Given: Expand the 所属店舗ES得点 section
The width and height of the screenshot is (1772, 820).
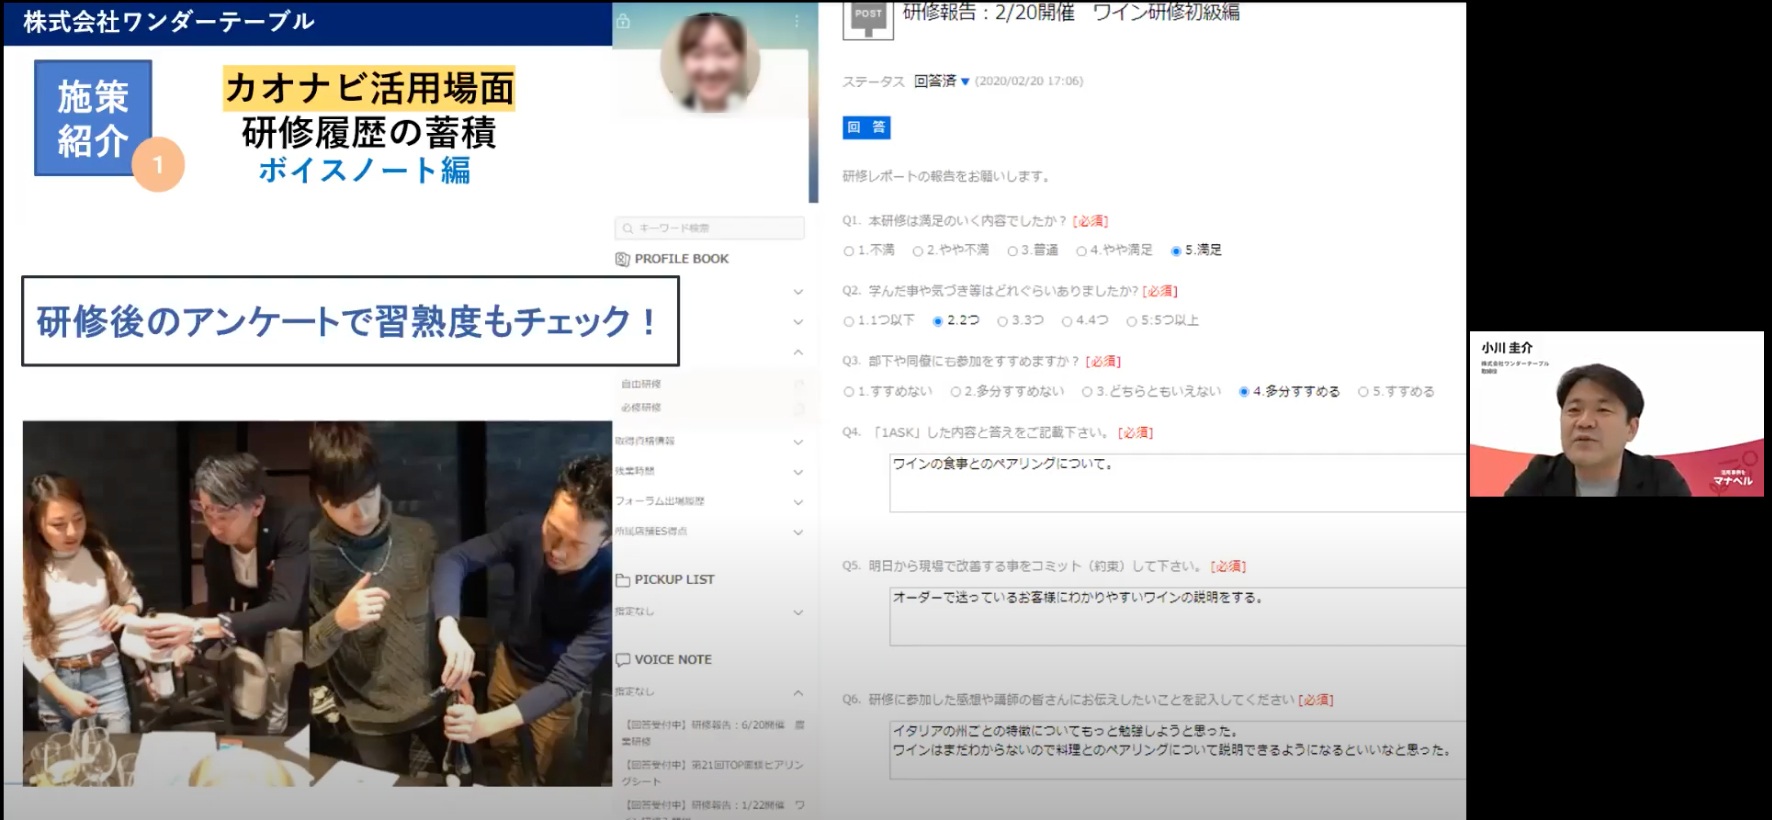Looking at the screenshot, I should [x=798, y=532].
